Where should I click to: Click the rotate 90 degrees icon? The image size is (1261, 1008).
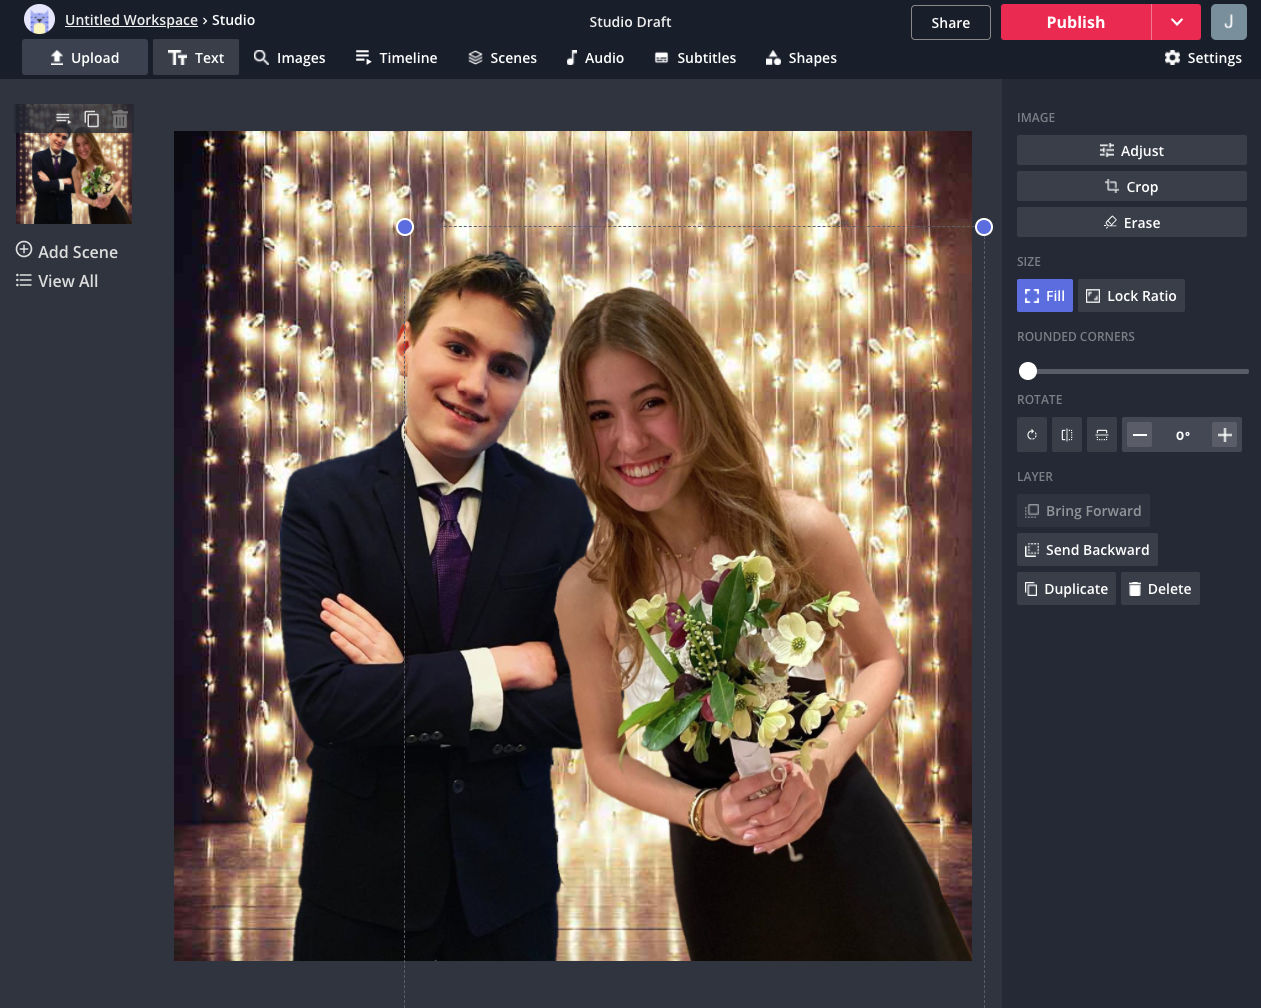(1032, 435)
